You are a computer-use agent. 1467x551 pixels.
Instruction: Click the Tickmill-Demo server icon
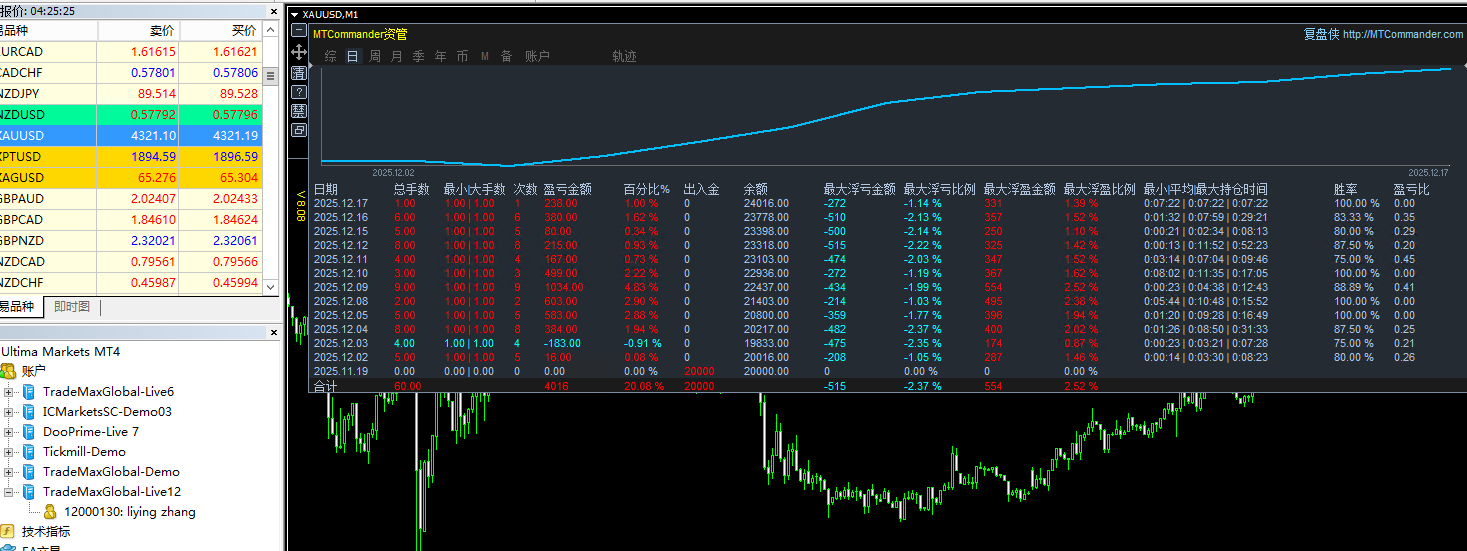tap(29, 451)
